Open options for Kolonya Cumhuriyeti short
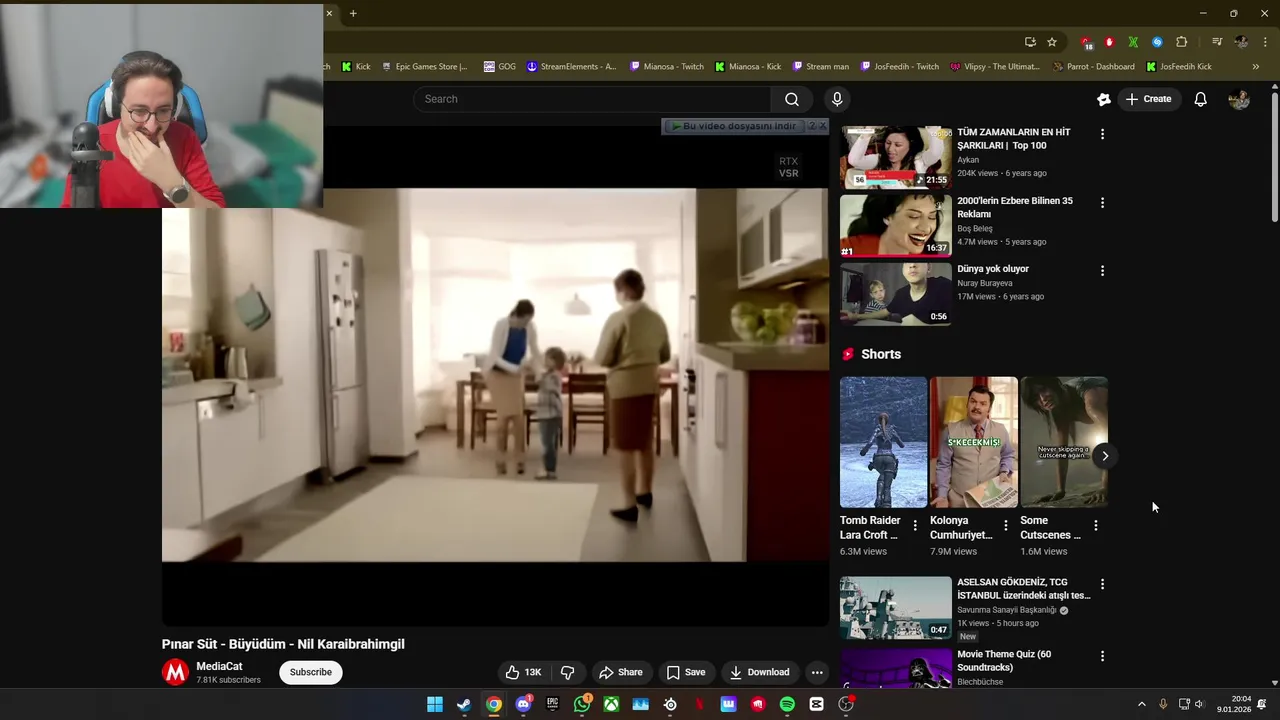This screenshot has width=1280, height=720. click(1005, 525)
